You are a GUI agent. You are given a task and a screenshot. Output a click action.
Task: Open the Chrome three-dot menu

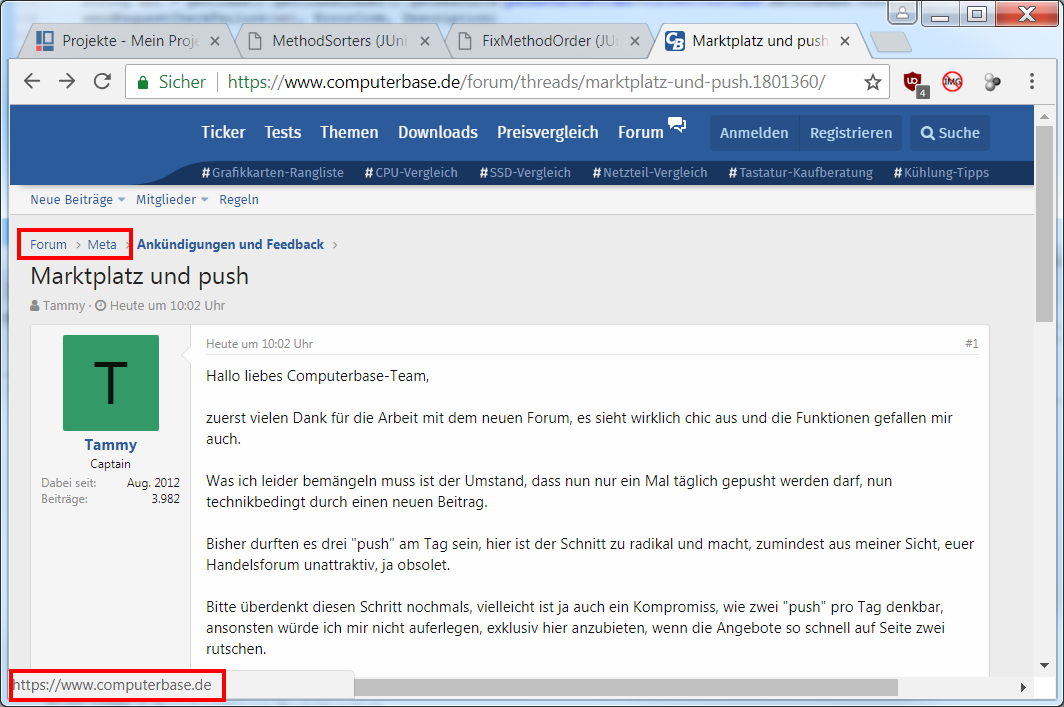(1031, 81)
